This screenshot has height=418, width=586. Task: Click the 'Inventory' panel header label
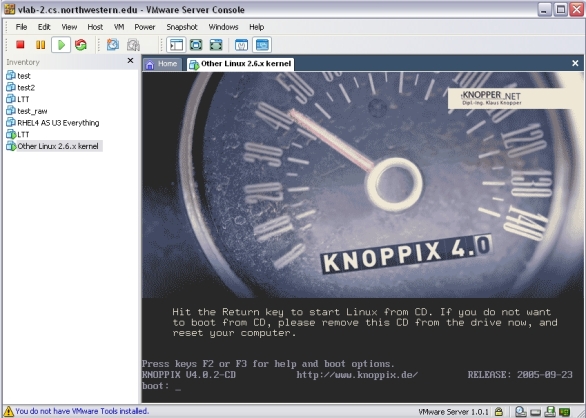pos(23,62)
